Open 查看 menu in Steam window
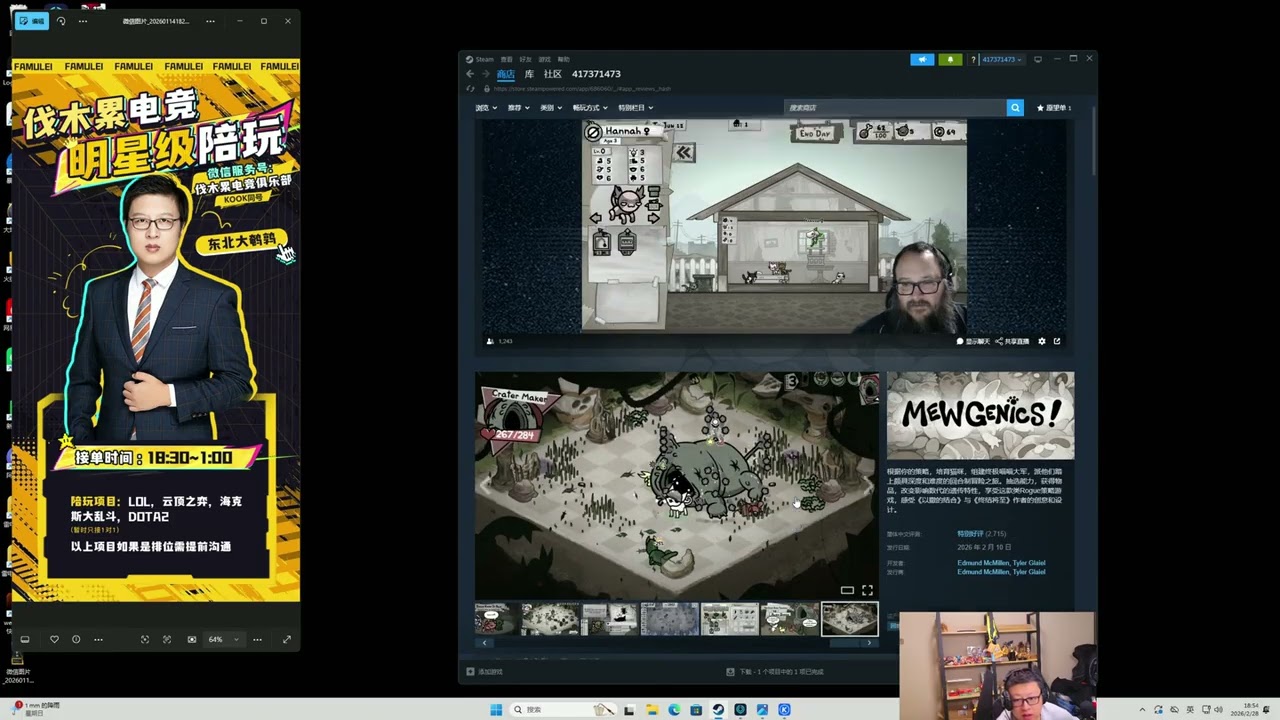The height and width of the screenshot is (720, 1280). point(507,59)
